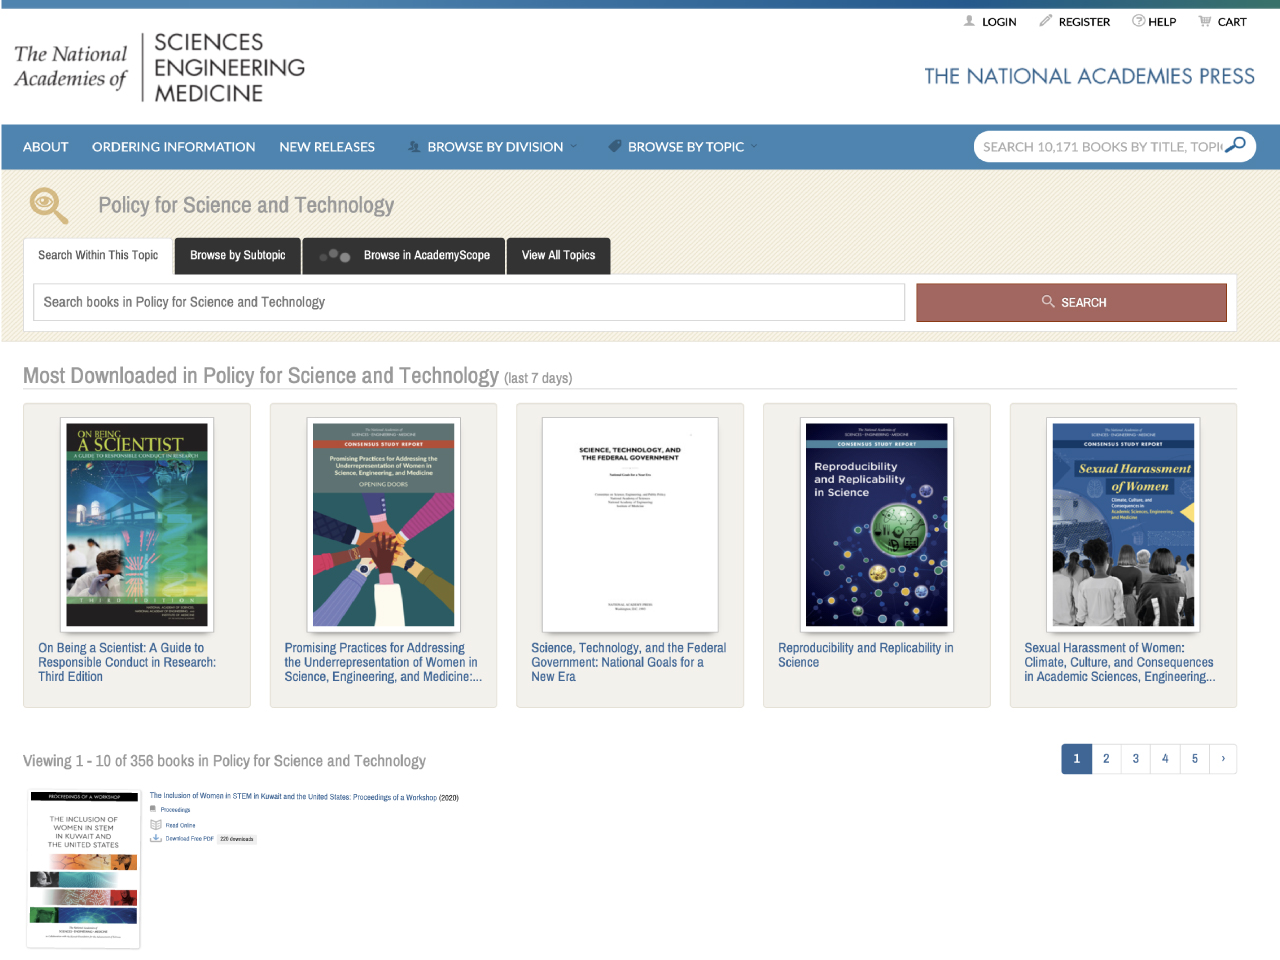Expand the Browse by Division dropdown
Screen dimensions: 1280x960
(493, 147)
